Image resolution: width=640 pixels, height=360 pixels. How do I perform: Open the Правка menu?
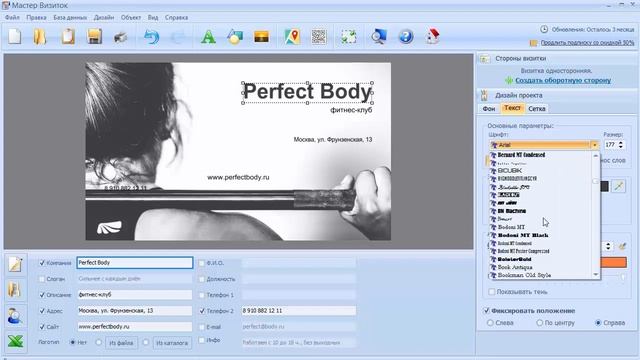[36, 18]
